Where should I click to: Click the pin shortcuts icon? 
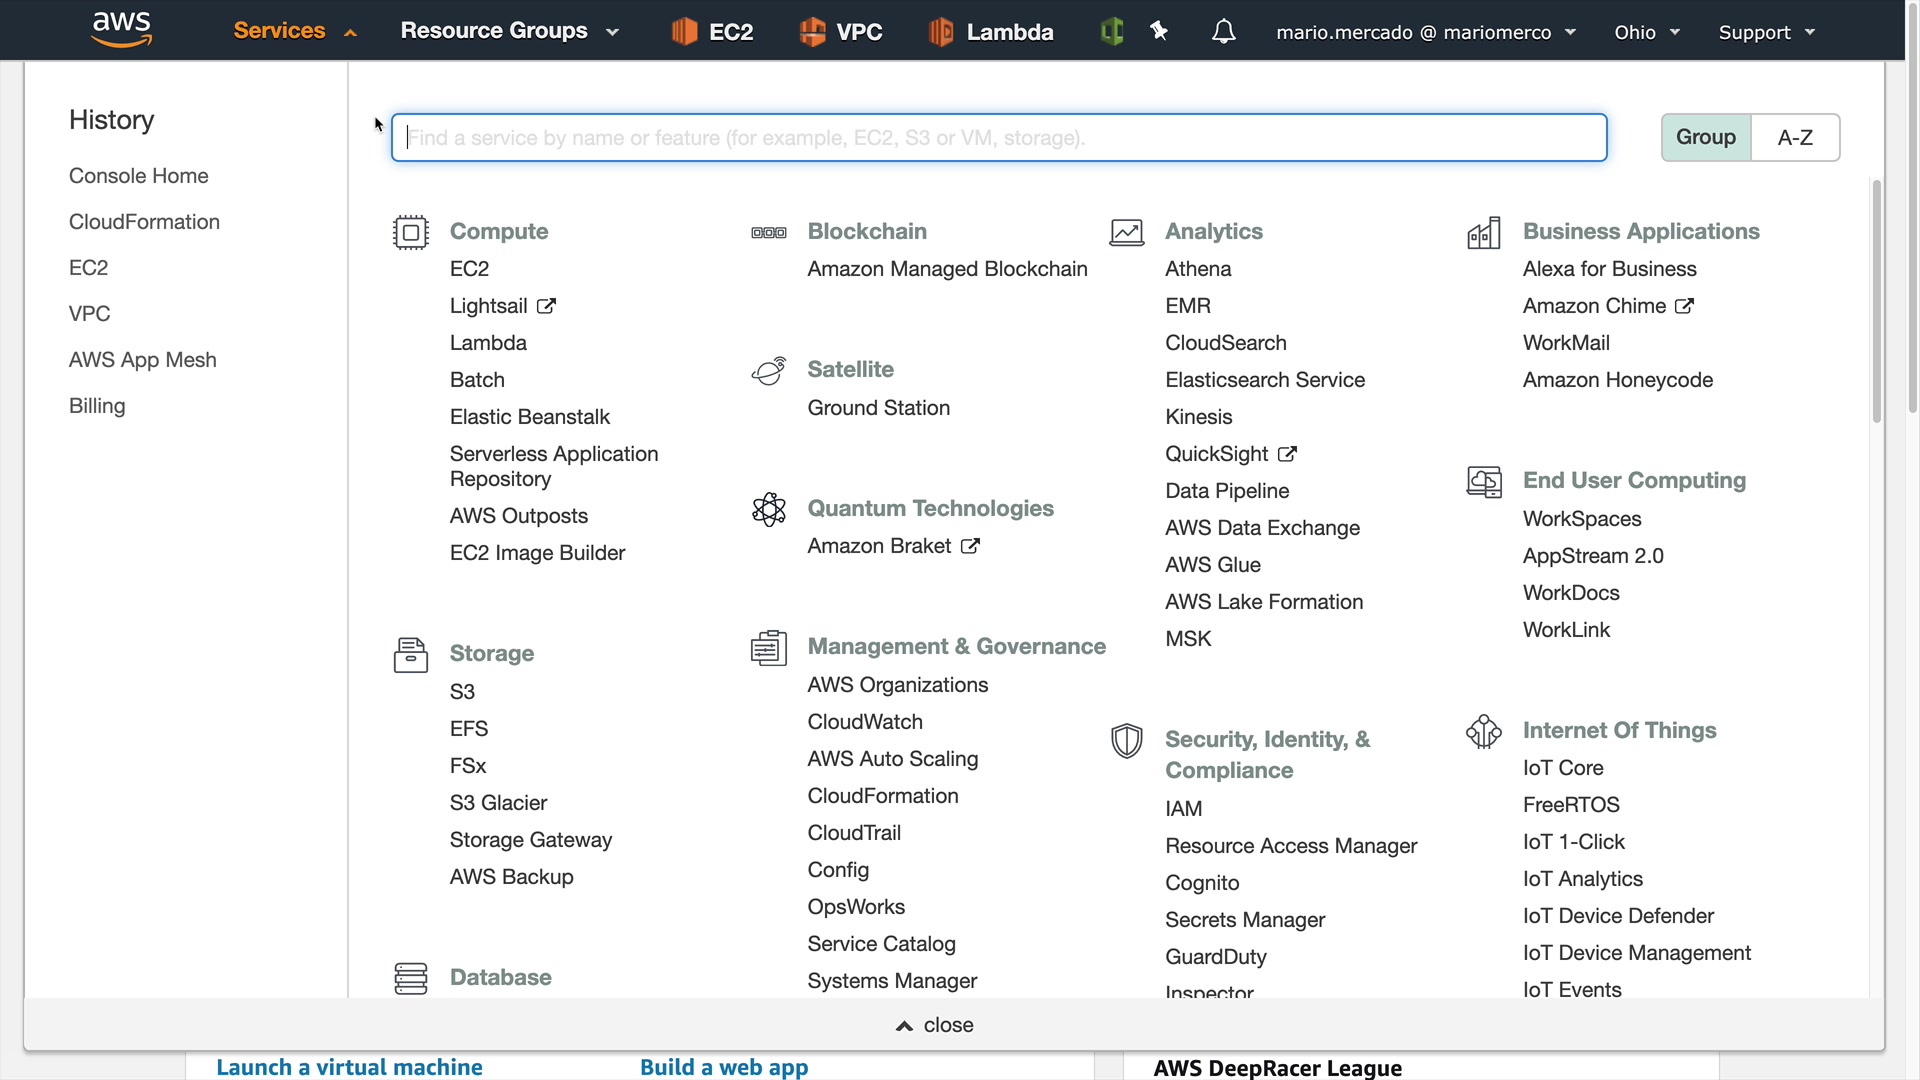[x=1159, y=32]
